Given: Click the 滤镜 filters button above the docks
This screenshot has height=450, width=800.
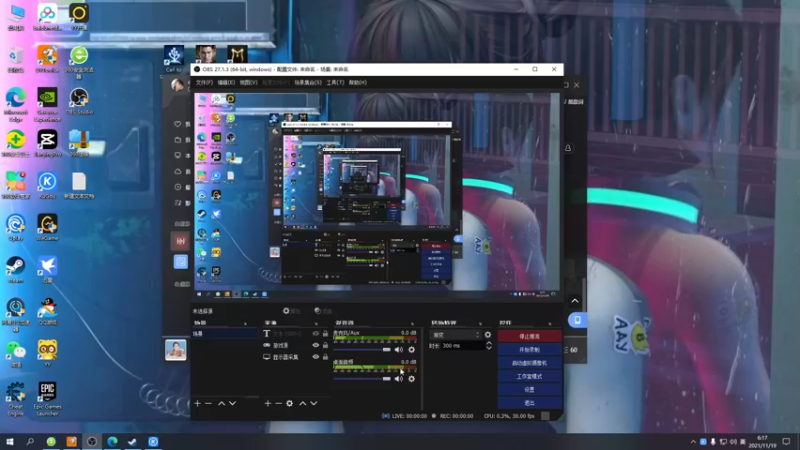Looking at the screenshot, I should [323, 311].
